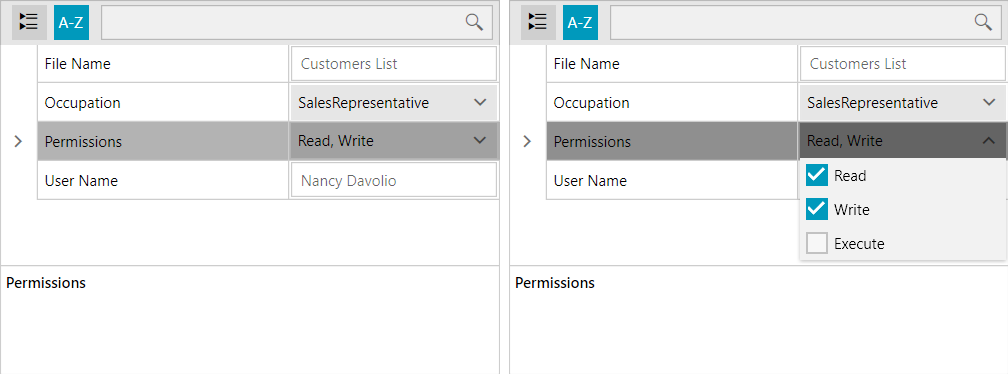Image resolution: width=1008 pixels, height=374 pixels.
Task: Click the search box in left panel
Action: pos(297,22)
